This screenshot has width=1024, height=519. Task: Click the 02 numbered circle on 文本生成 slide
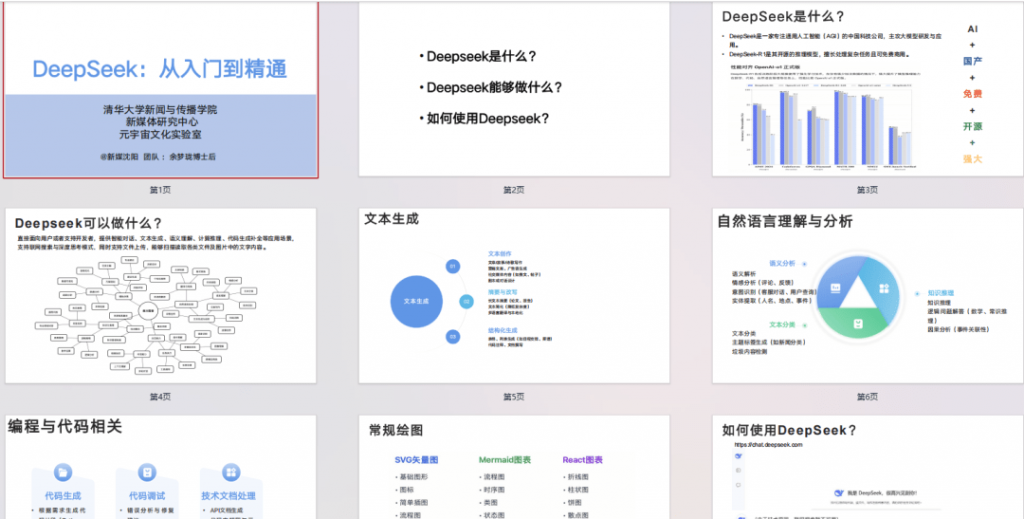(466, 301)
